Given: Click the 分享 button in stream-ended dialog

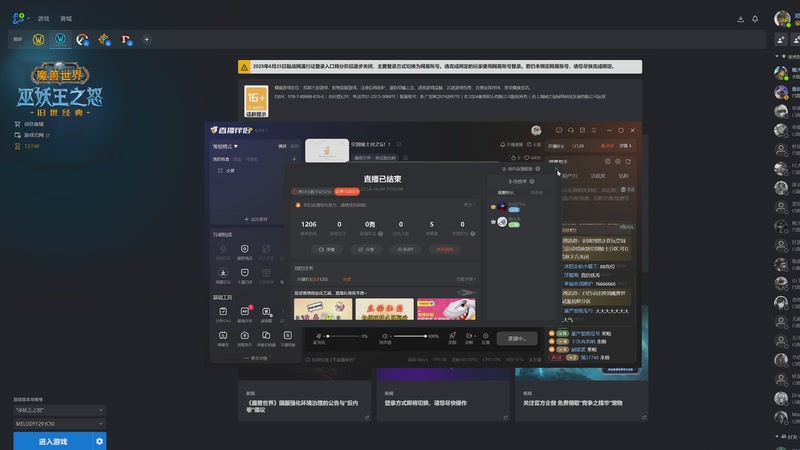Looking at the screenshot, I should coord(366,249).
